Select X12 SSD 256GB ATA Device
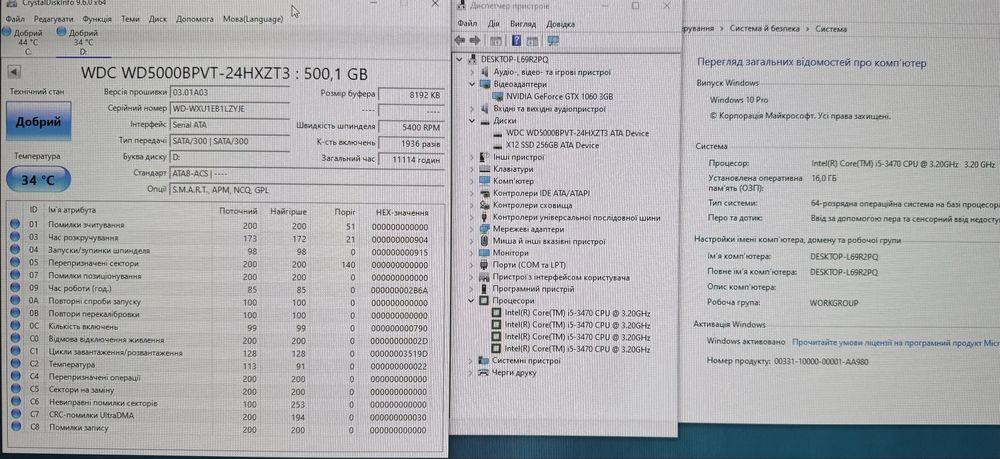The width and height of the screenshot is (1000, 459). [552, 145]
